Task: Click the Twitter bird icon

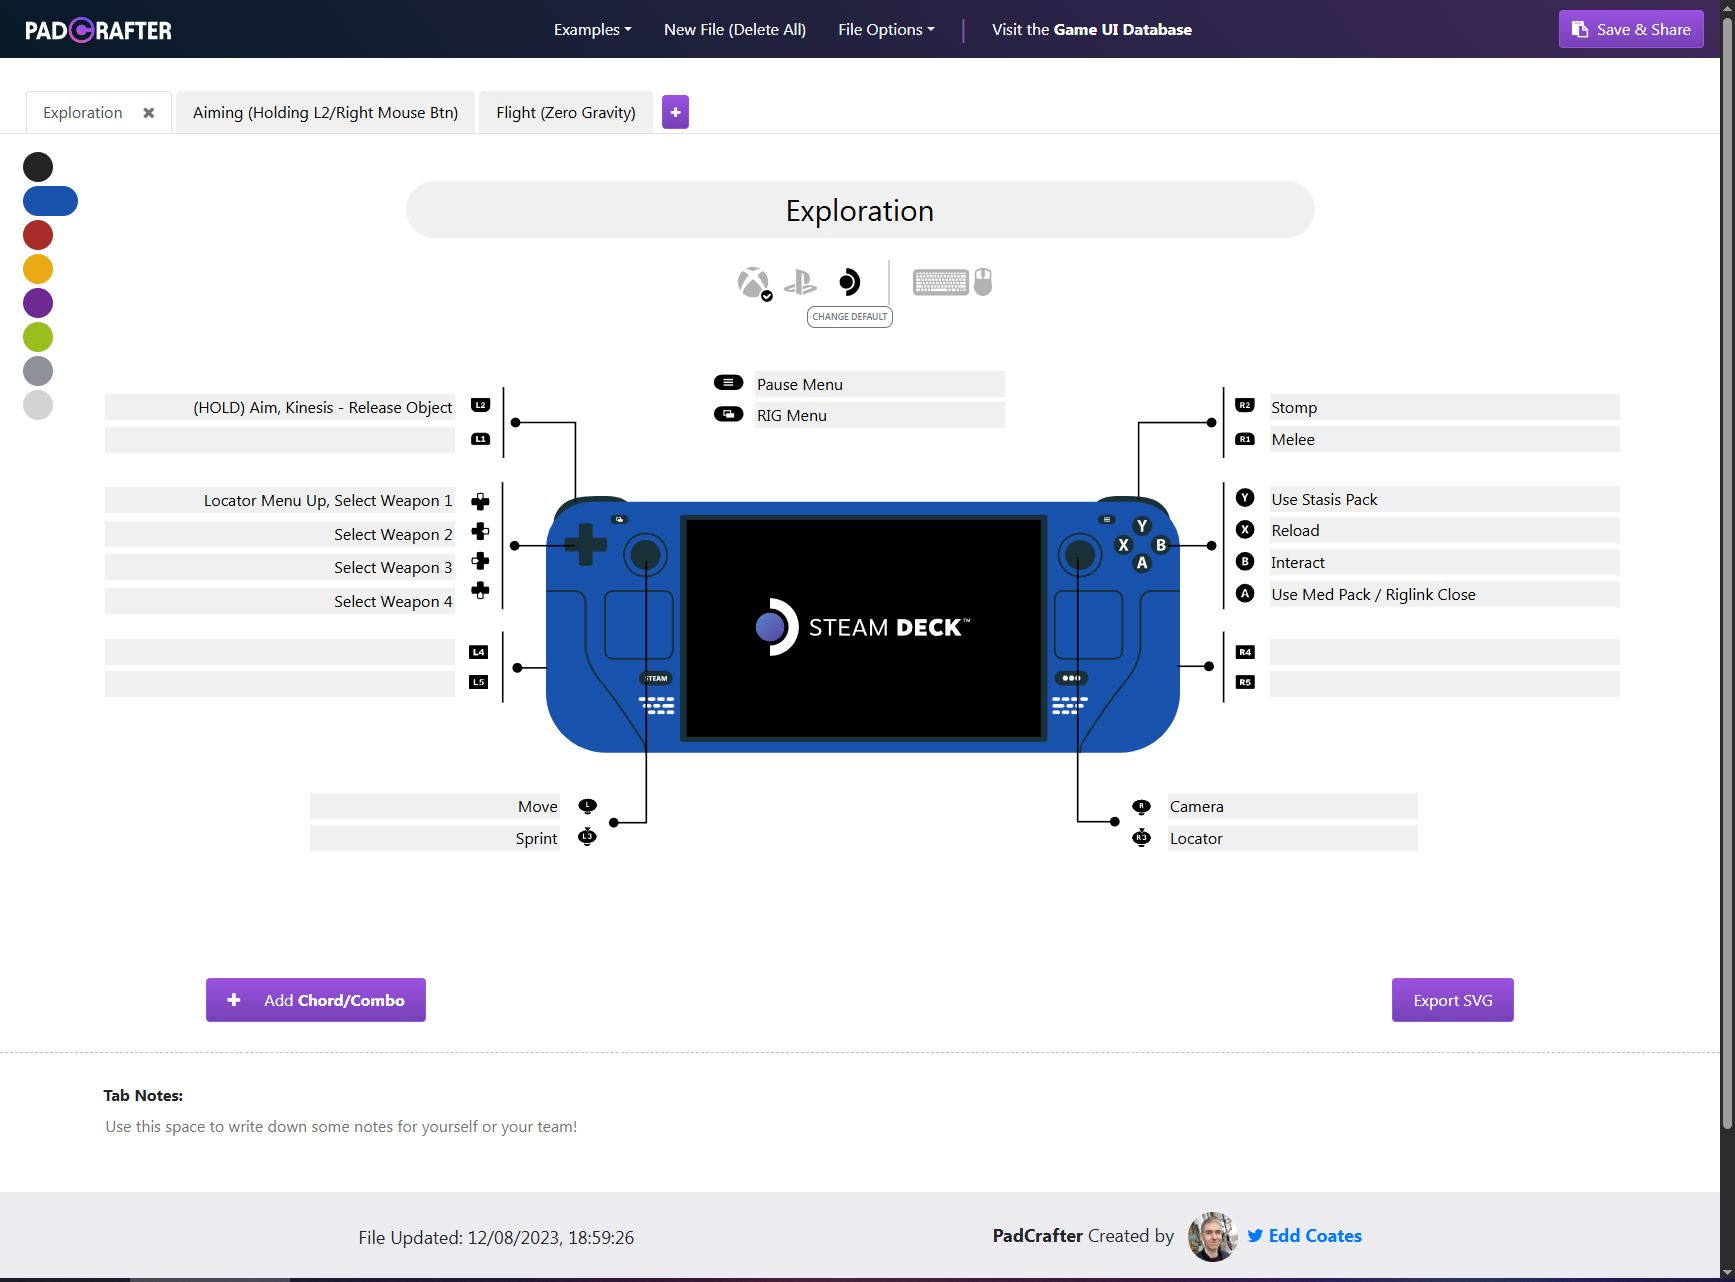Action: click(x=1255, y=1236)
